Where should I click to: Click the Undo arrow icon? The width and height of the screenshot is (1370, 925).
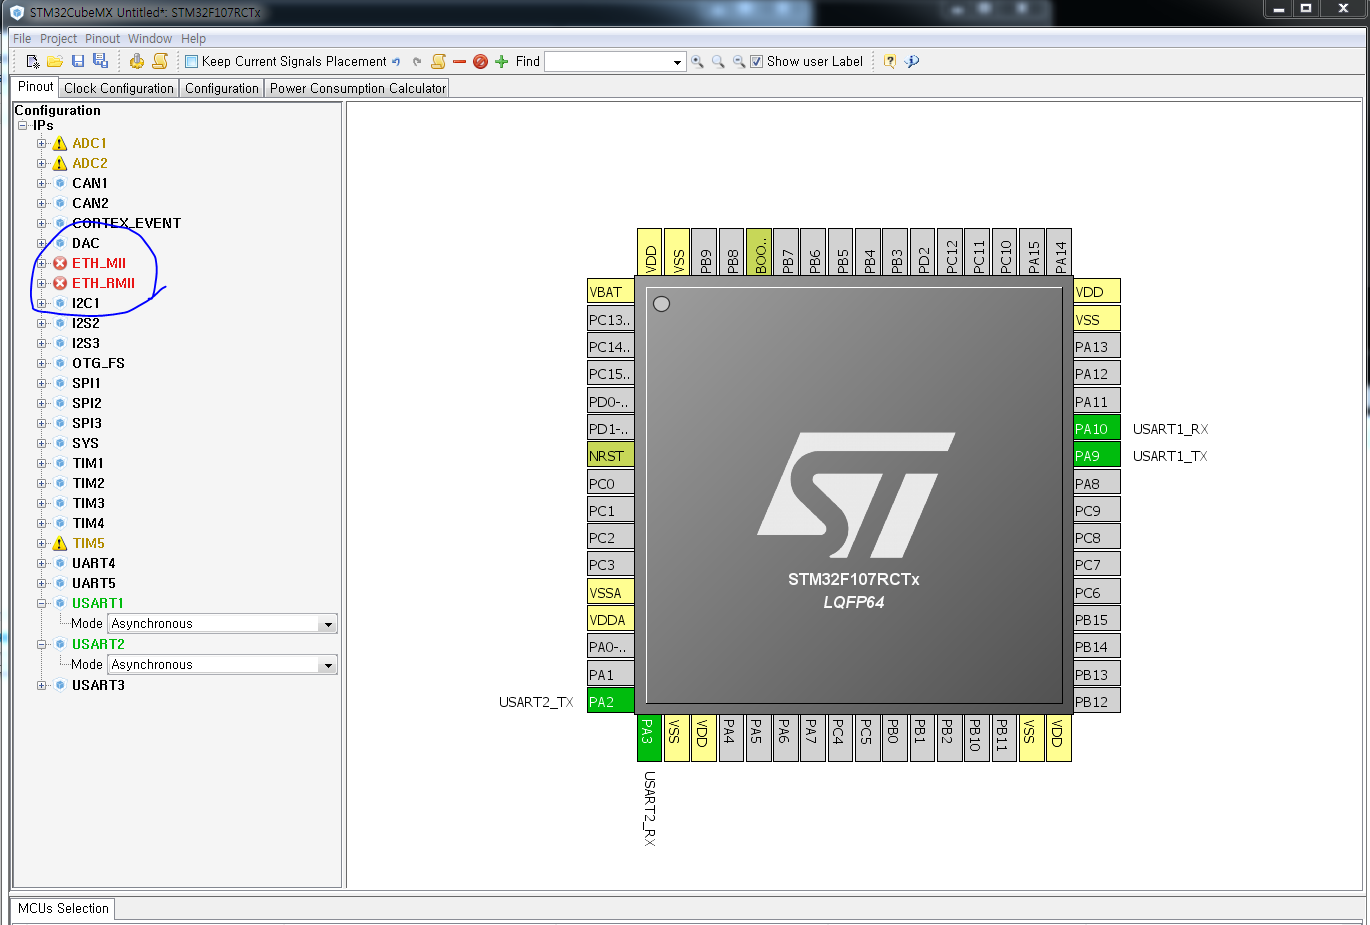[x=396, y=62]
